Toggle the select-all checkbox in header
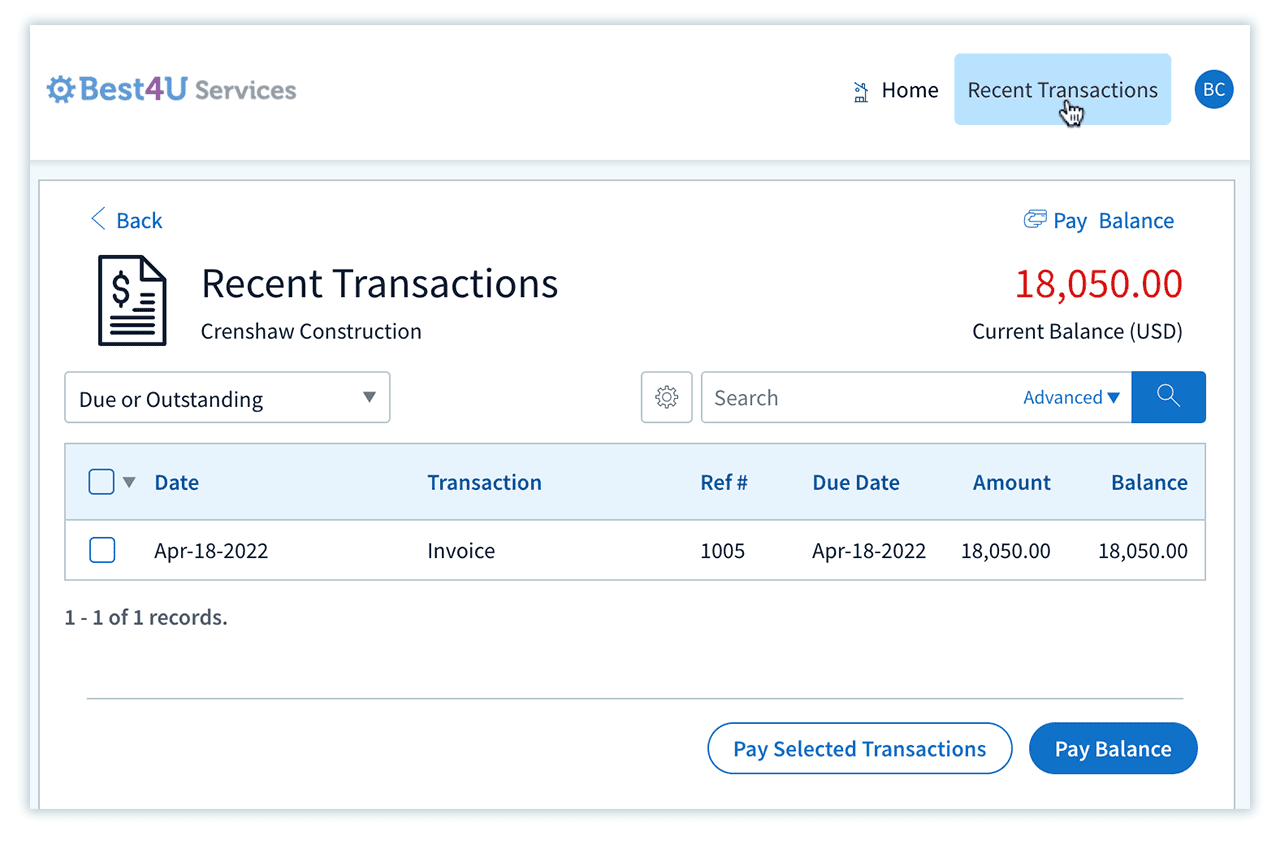The height and width of the screenshot is (848, 1280). pos(102,482)
